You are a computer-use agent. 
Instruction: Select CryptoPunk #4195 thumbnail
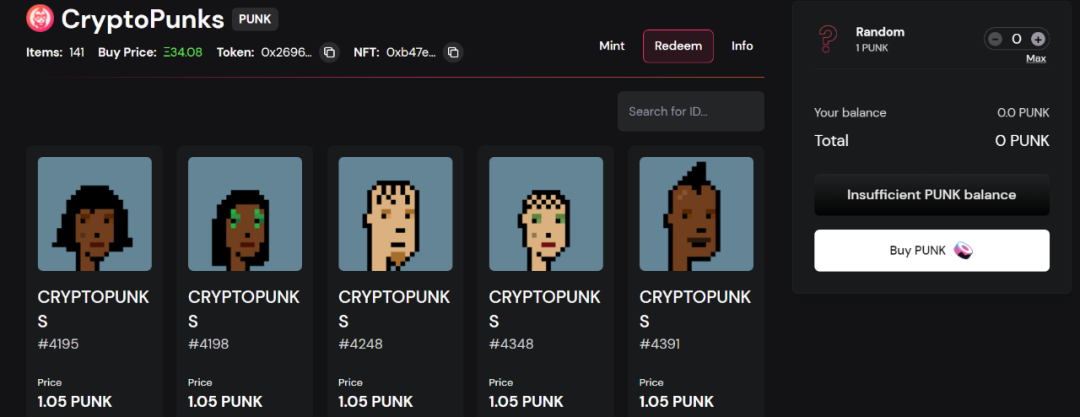(x=95, y=214)
